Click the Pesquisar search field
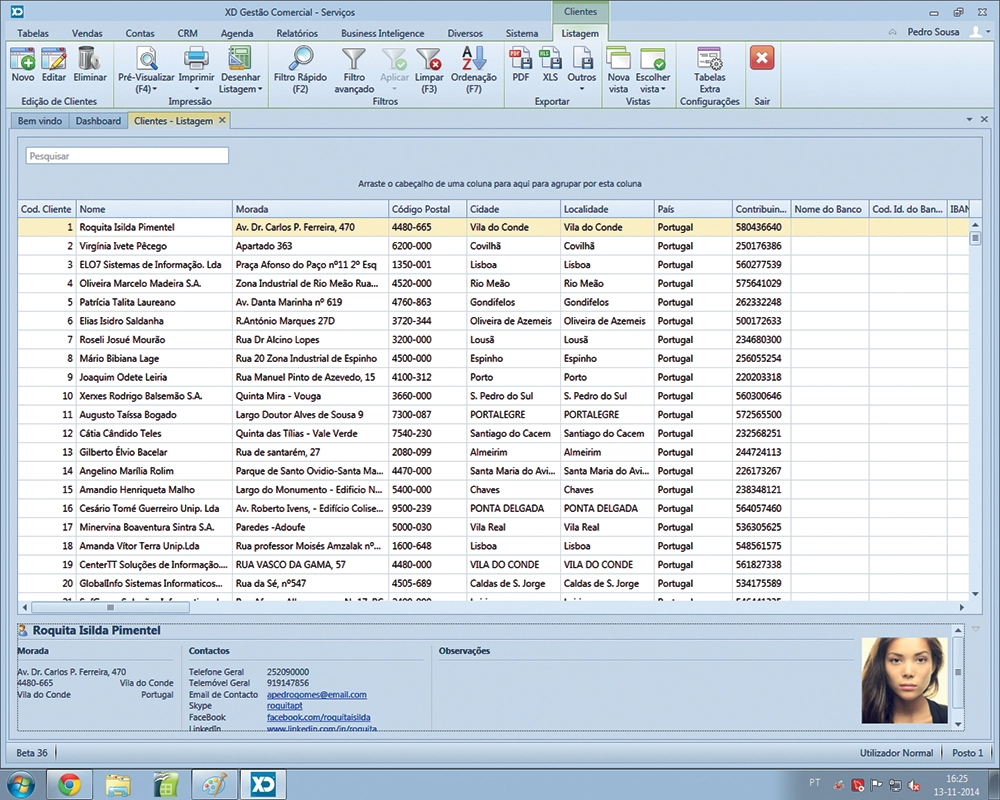Screen dimensions: 1000x800 pyautogui.click(x=127, y=156)
